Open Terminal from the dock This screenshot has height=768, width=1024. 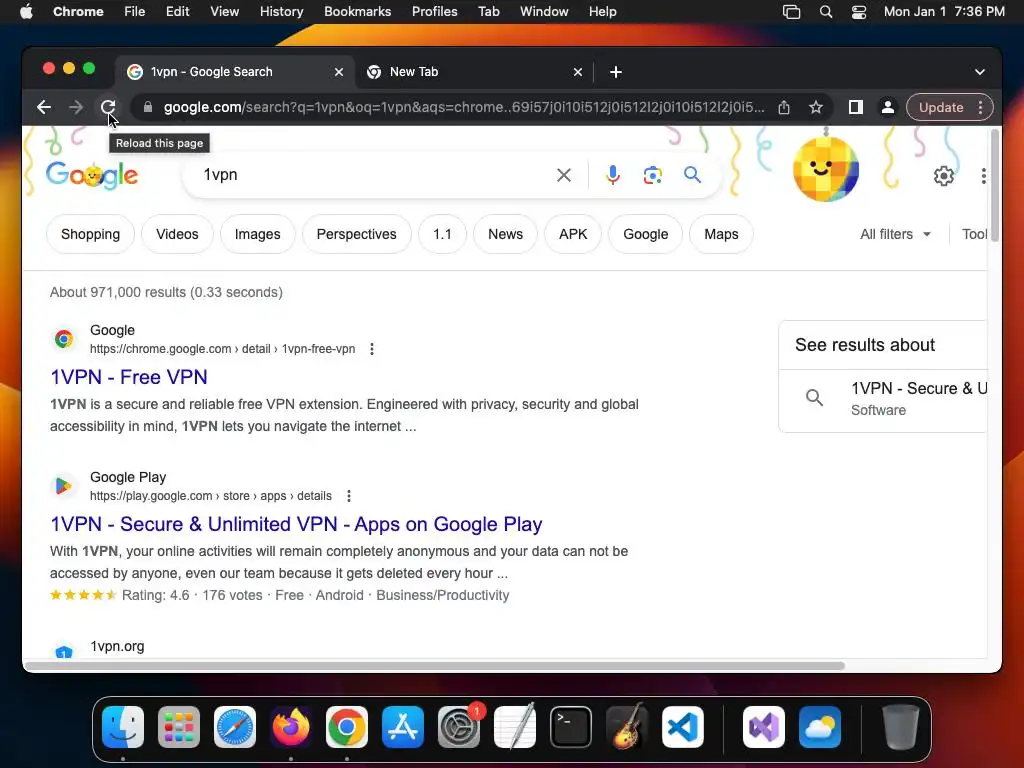pyautogui.click(x=571, y=727)
